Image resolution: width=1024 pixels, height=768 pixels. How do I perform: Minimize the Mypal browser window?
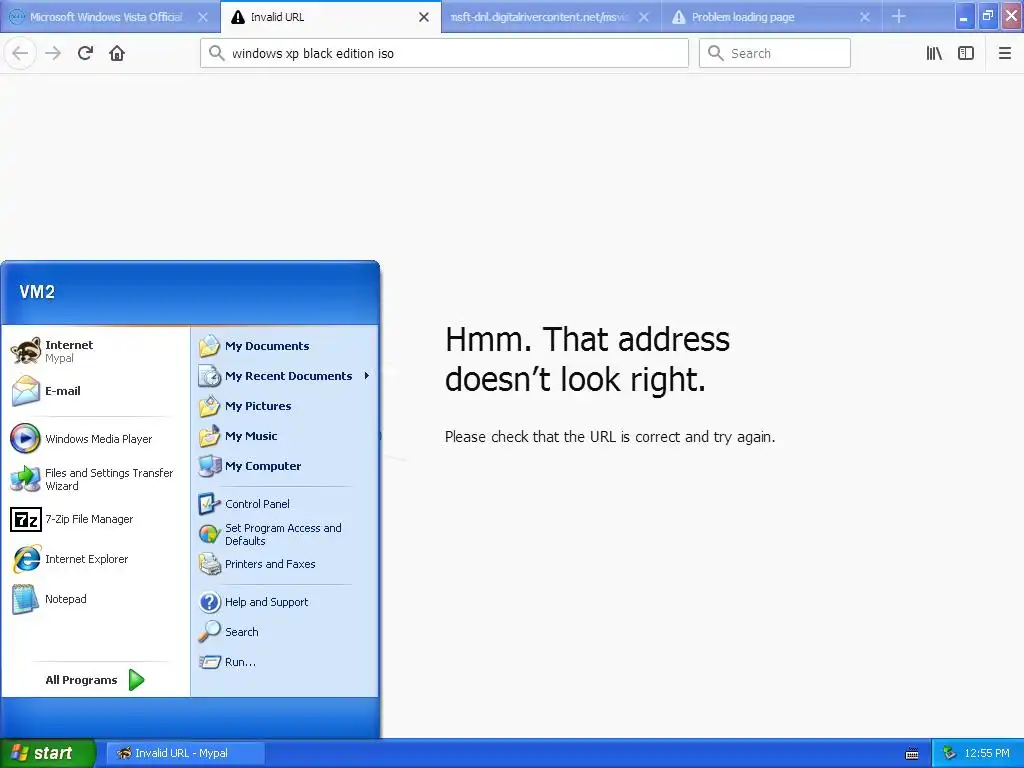click(x=965, y=16)
